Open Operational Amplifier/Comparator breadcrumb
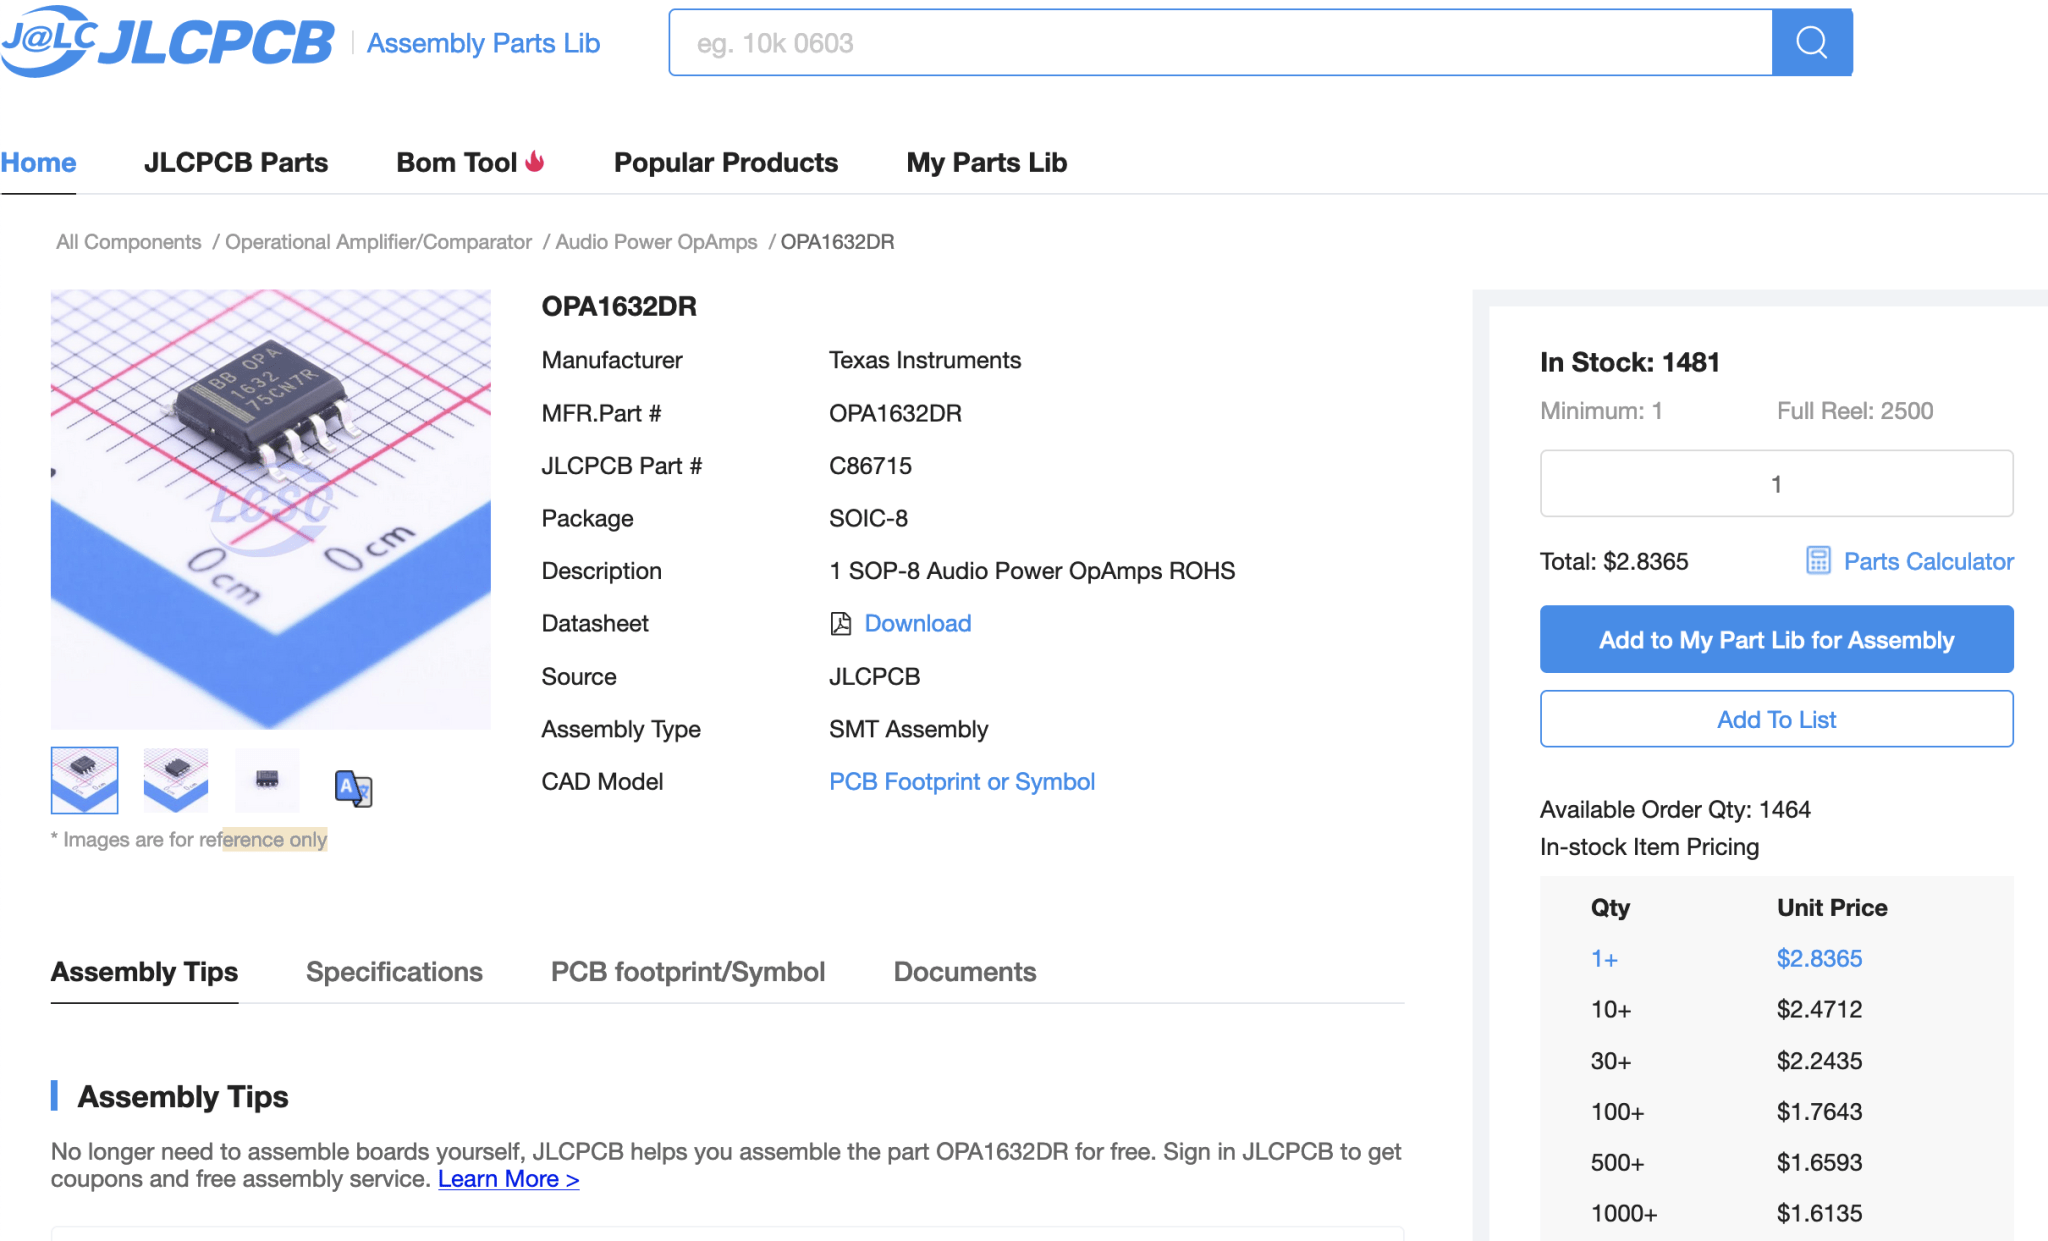2048x1241 pixels. click(x=378, y=242)
